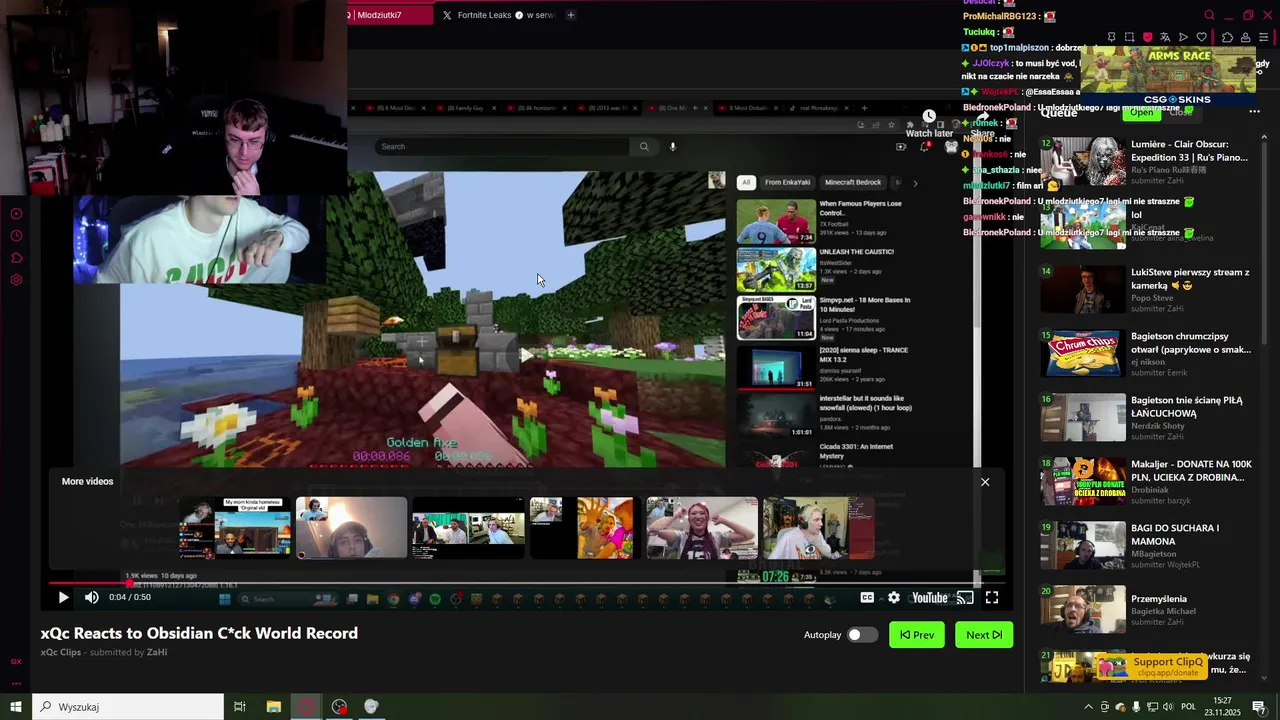Select queue item Bagietson tnie ścianę PIŁĄ
The image size is (1280, 720).
click(x=1147, y=417)
